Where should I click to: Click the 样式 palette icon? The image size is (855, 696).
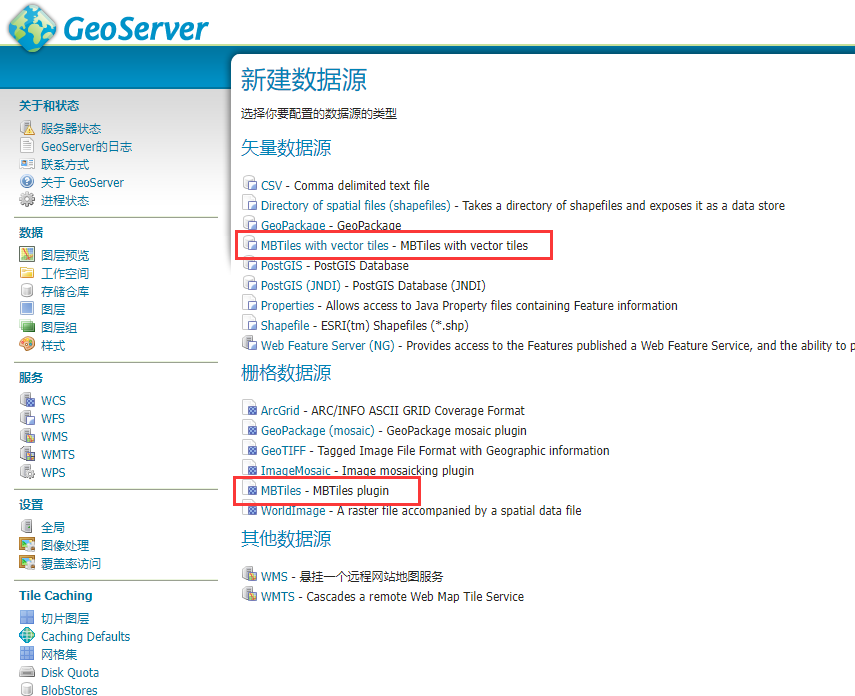coord(27,345)
